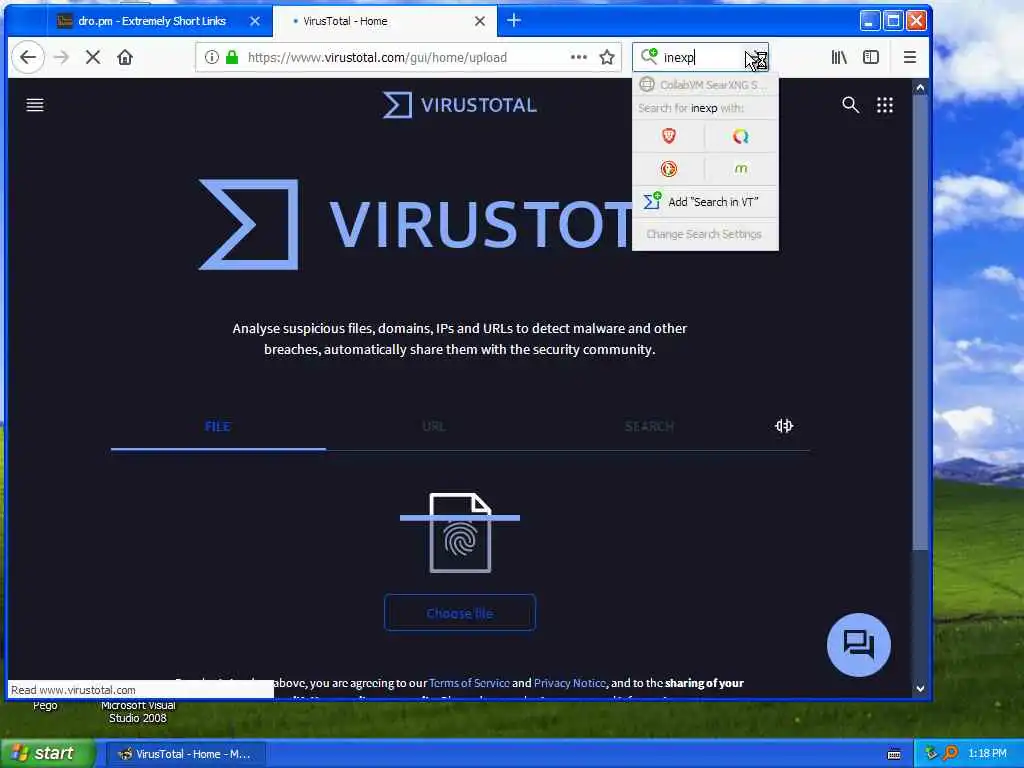This screenshot has width=1024, height=768.
Task: Click the first system tray icon
Action: pyautogui.click(x=931, y=753)
